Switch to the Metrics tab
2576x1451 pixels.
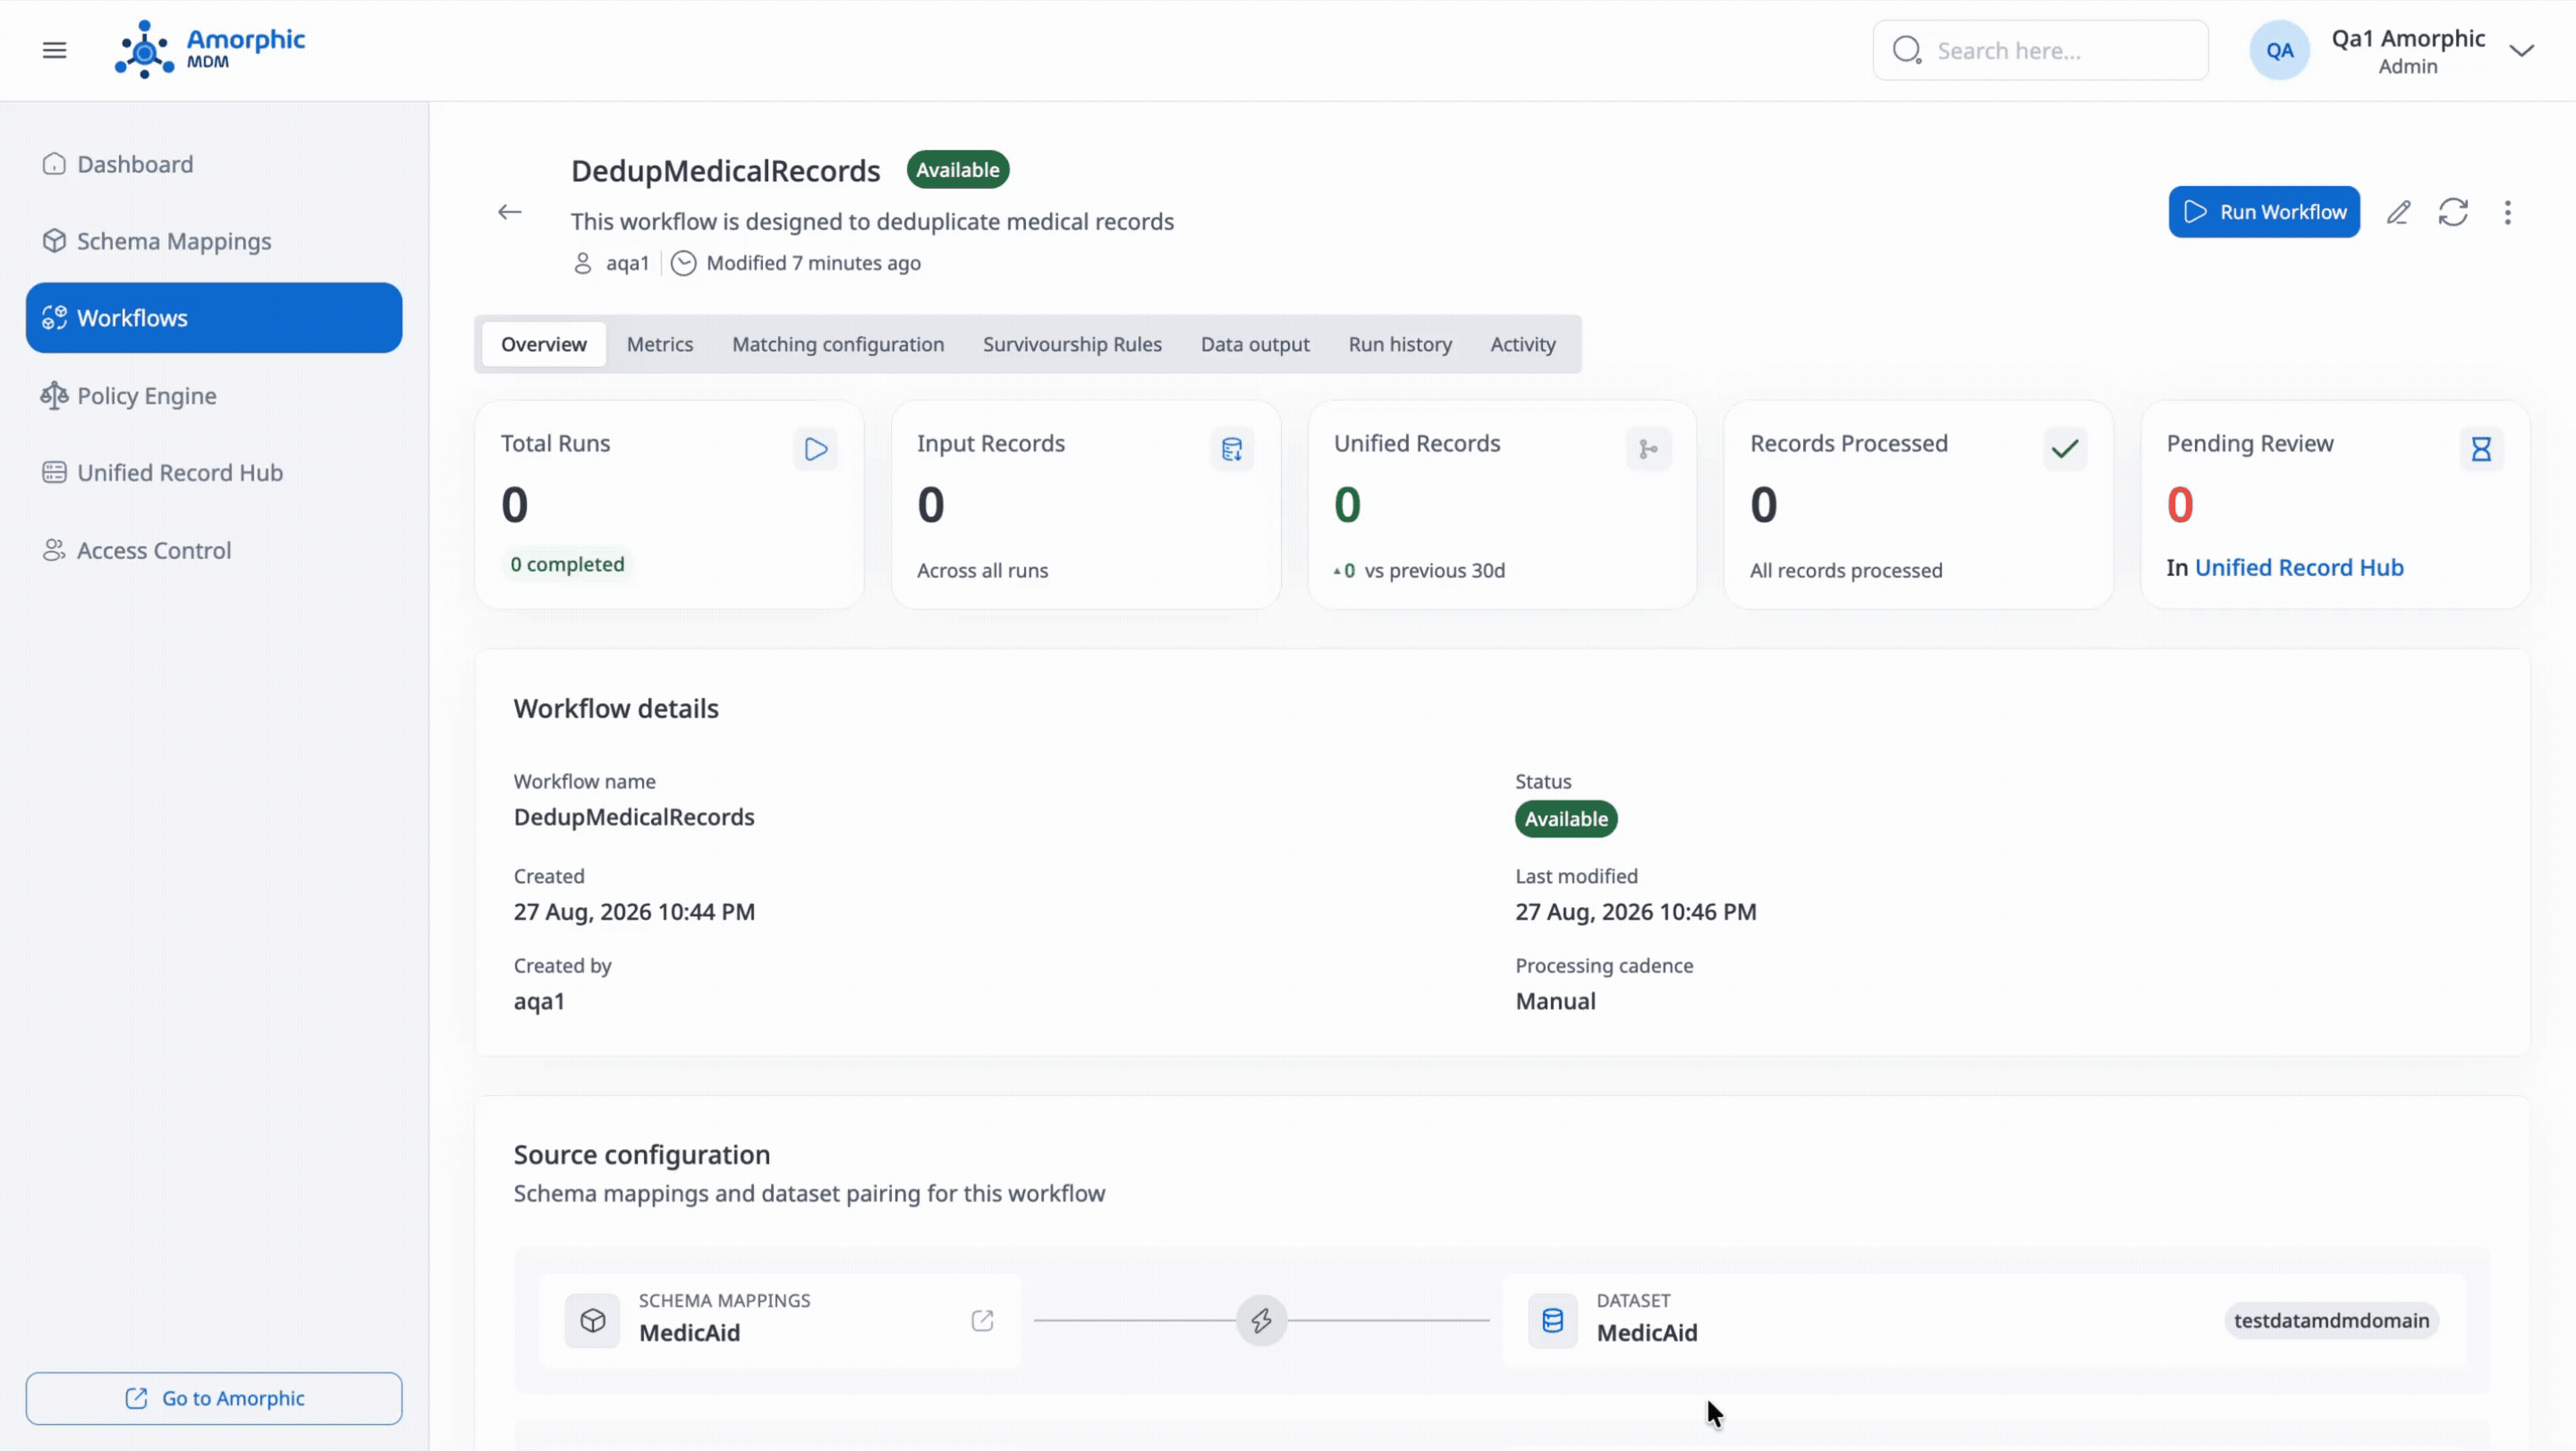659,344
